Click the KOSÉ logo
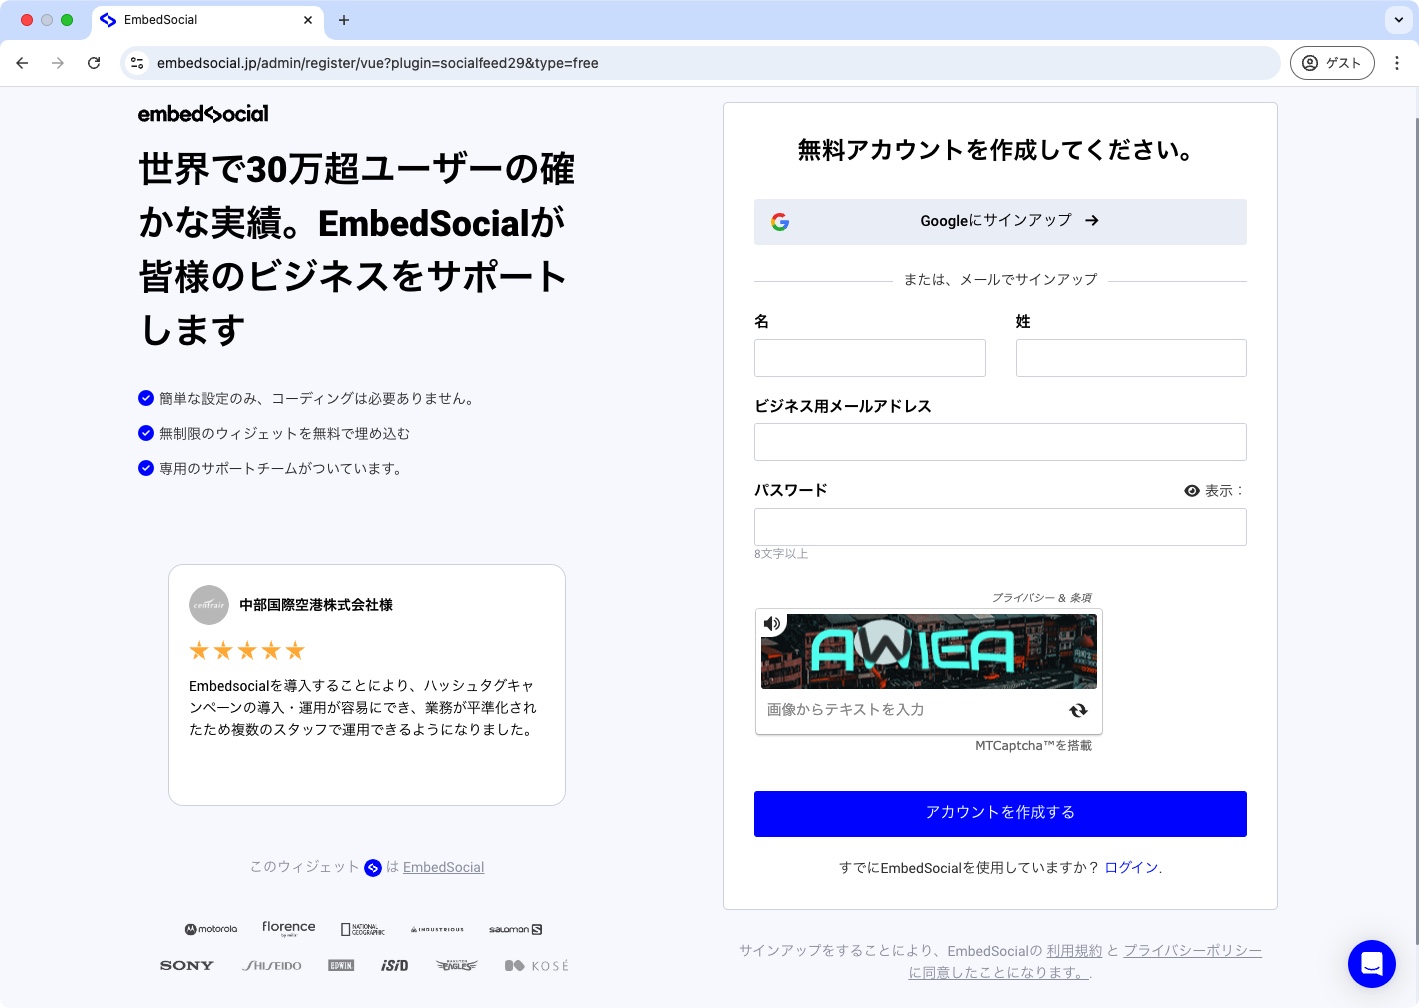 [x=537, y=966]
